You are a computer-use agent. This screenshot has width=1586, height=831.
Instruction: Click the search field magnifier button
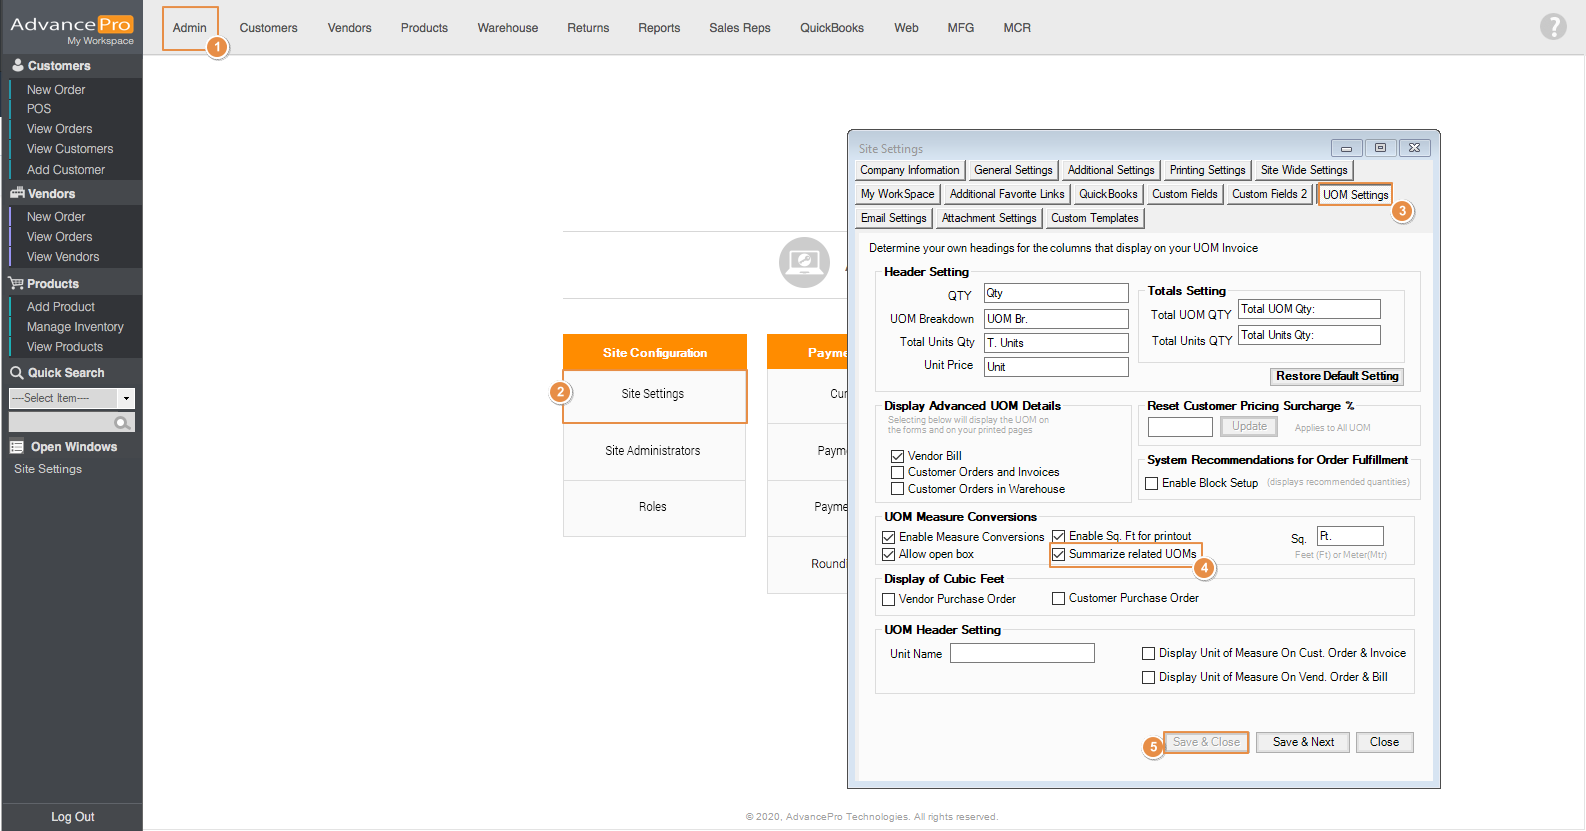coord(122,423)
